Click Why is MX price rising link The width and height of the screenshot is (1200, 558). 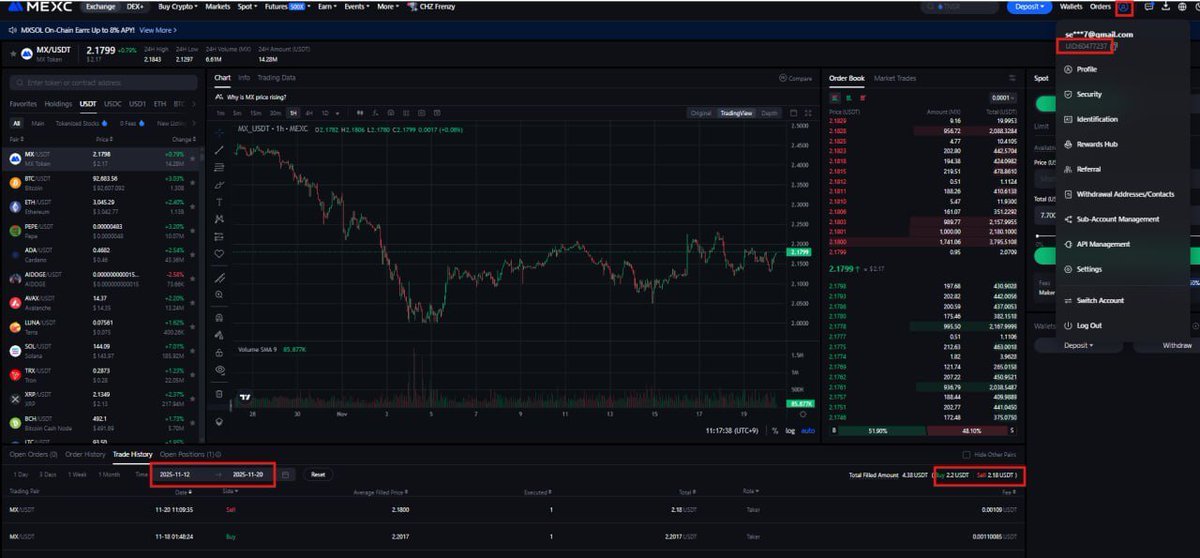click(255, 97)
